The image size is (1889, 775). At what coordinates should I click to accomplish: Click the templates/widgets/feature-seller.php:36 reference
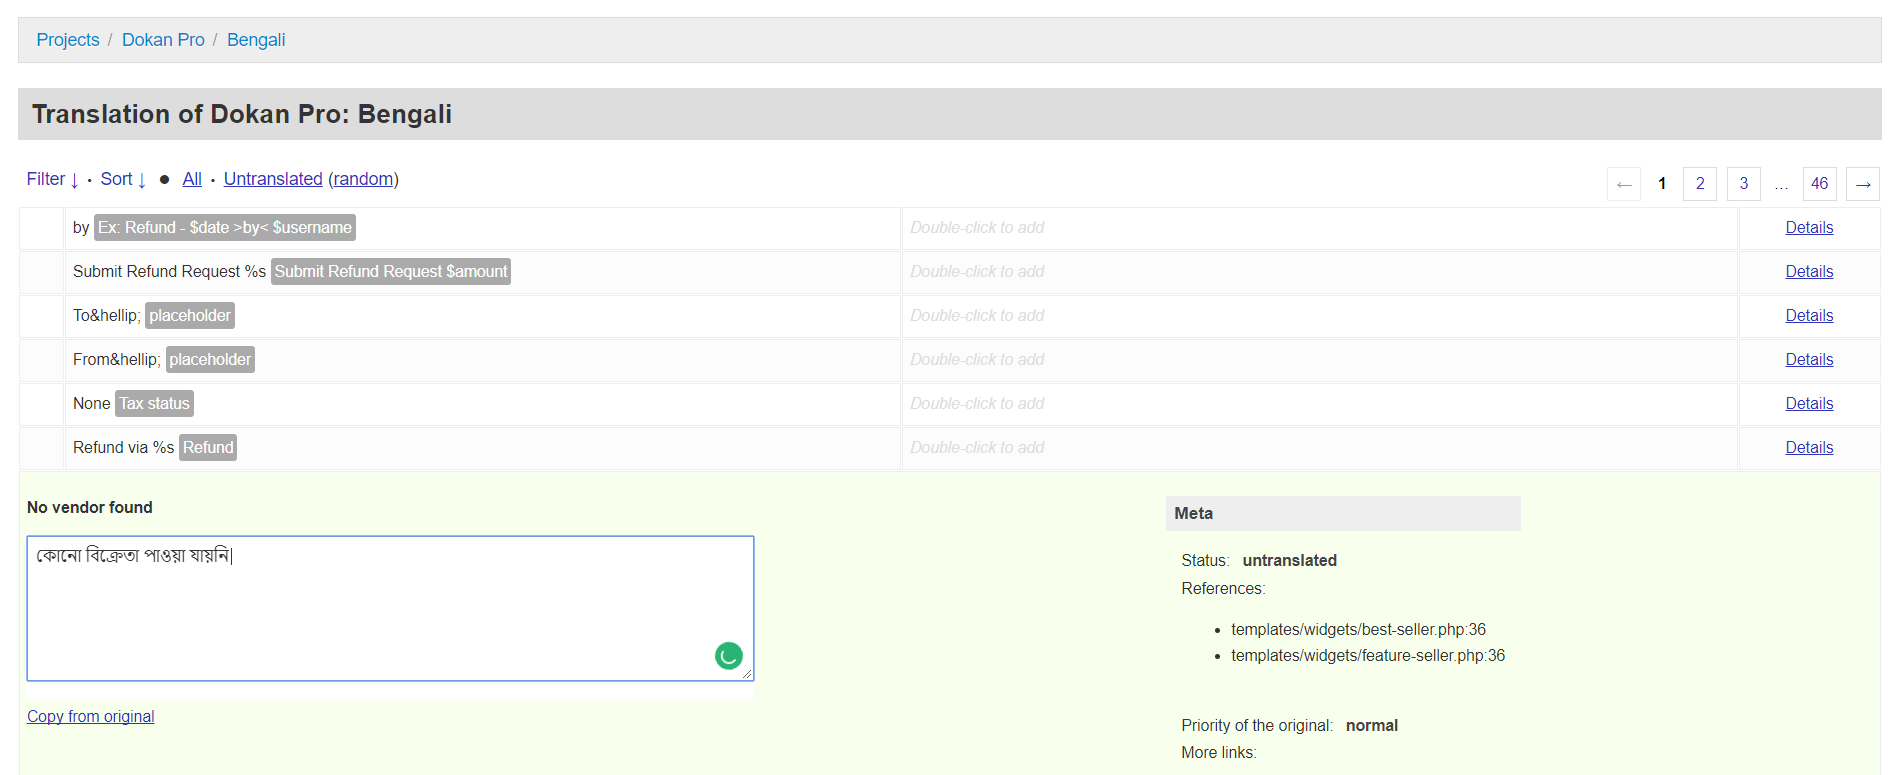tap(1368, 656)
